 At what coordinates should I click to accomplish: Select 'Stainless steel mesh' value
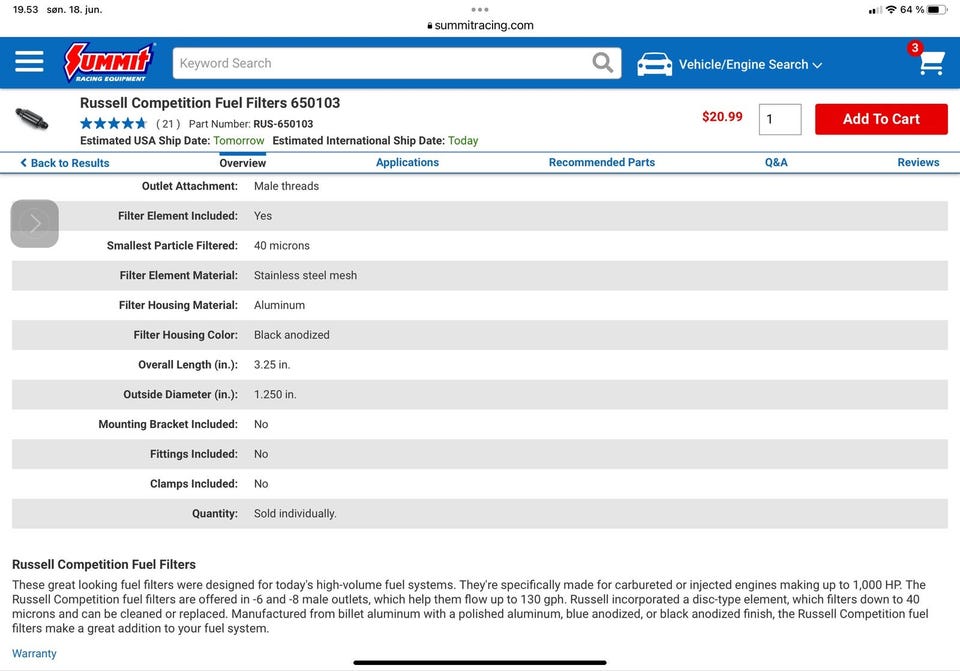305,276
